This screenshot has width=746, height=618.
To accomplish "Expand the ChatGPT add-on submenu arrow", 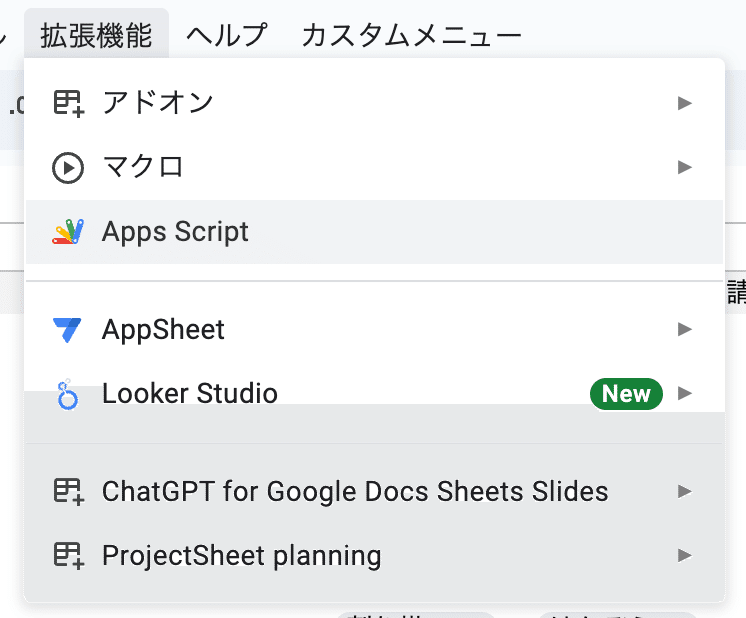I will pos(685,491).
